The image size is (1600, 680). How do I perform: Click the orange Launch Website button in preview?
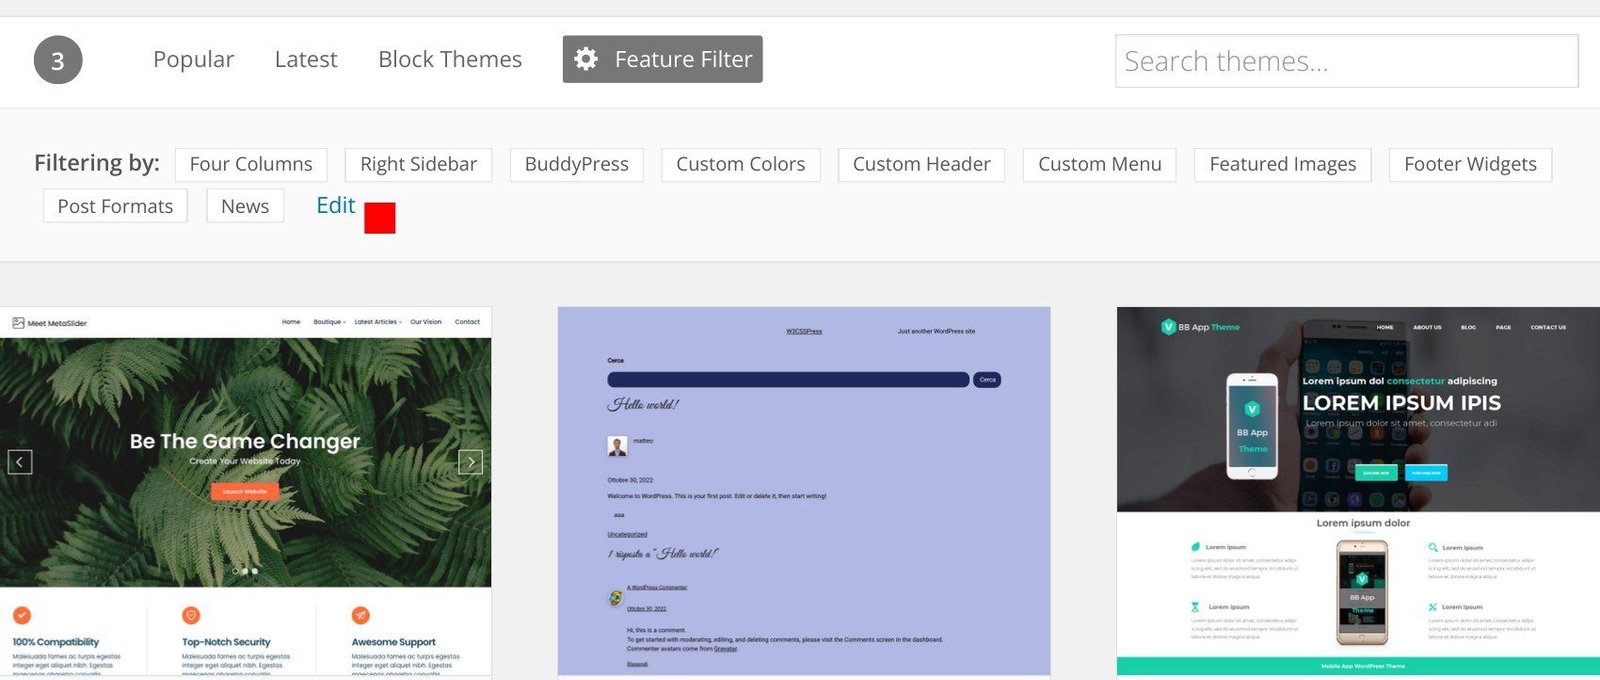point(245,491)
